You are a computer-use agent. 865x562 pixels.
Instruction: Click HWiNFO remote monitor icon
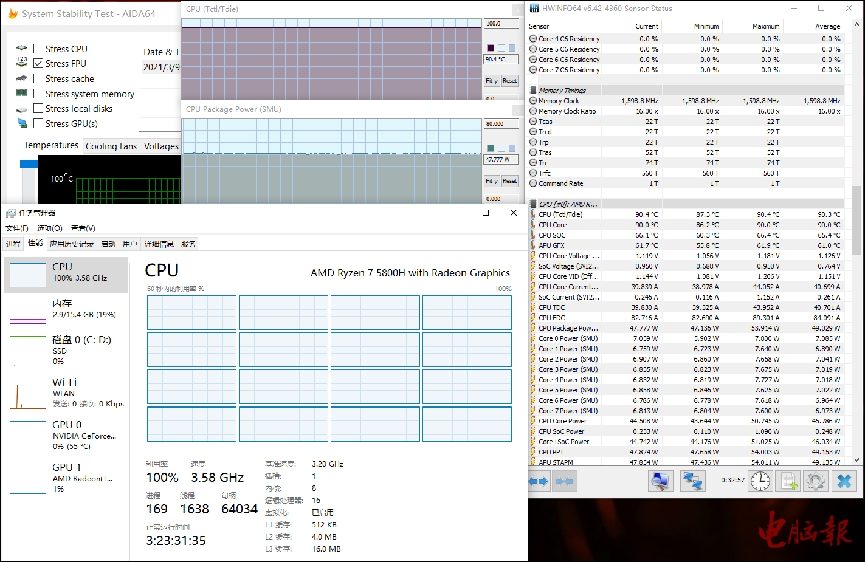tap(692, 482)
